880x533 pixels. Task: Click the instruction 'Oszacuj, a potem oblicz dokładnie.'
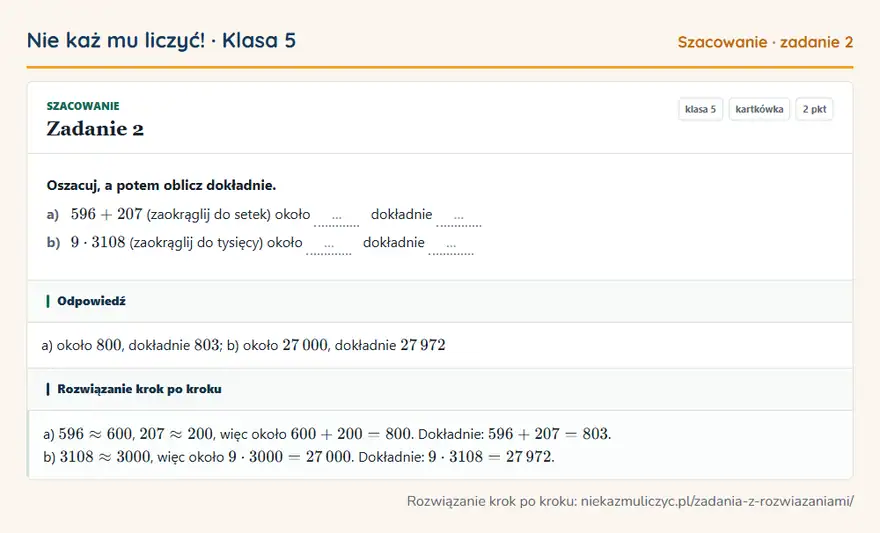[161, 185]
